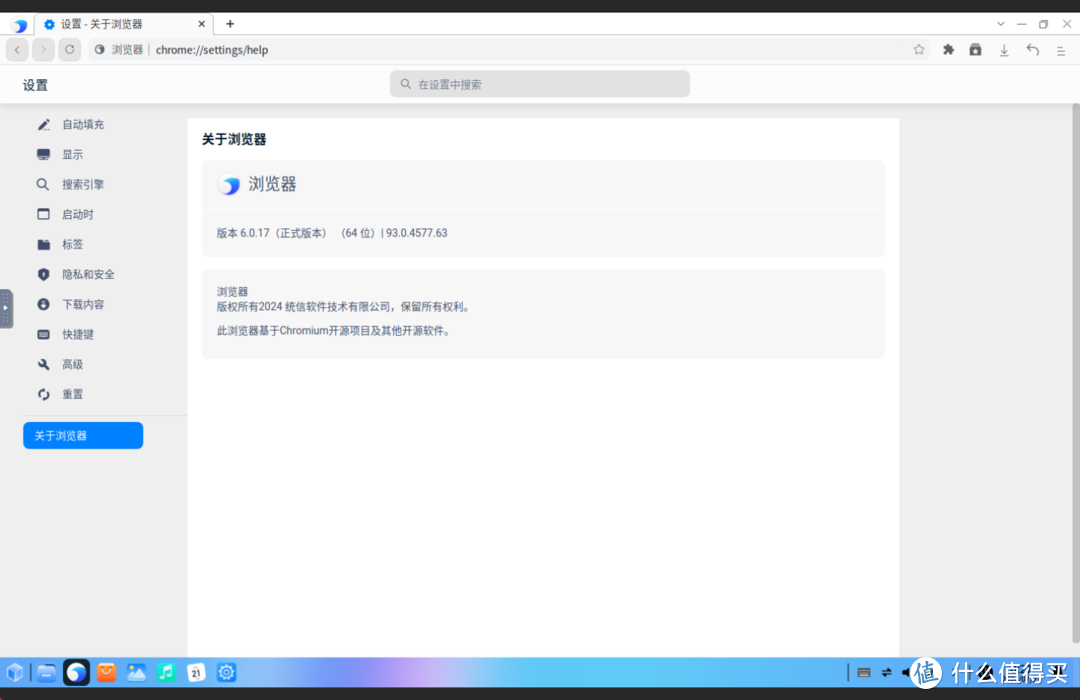Viewport: 1080px width, 700px height.
Task: Go back to previous page
Action: coord(17,49)
